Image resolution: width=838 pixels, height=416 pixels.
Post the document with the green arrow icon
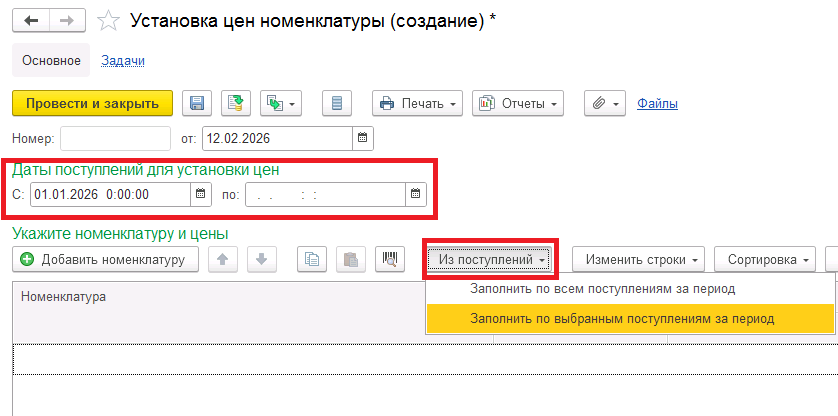point(236,103)
